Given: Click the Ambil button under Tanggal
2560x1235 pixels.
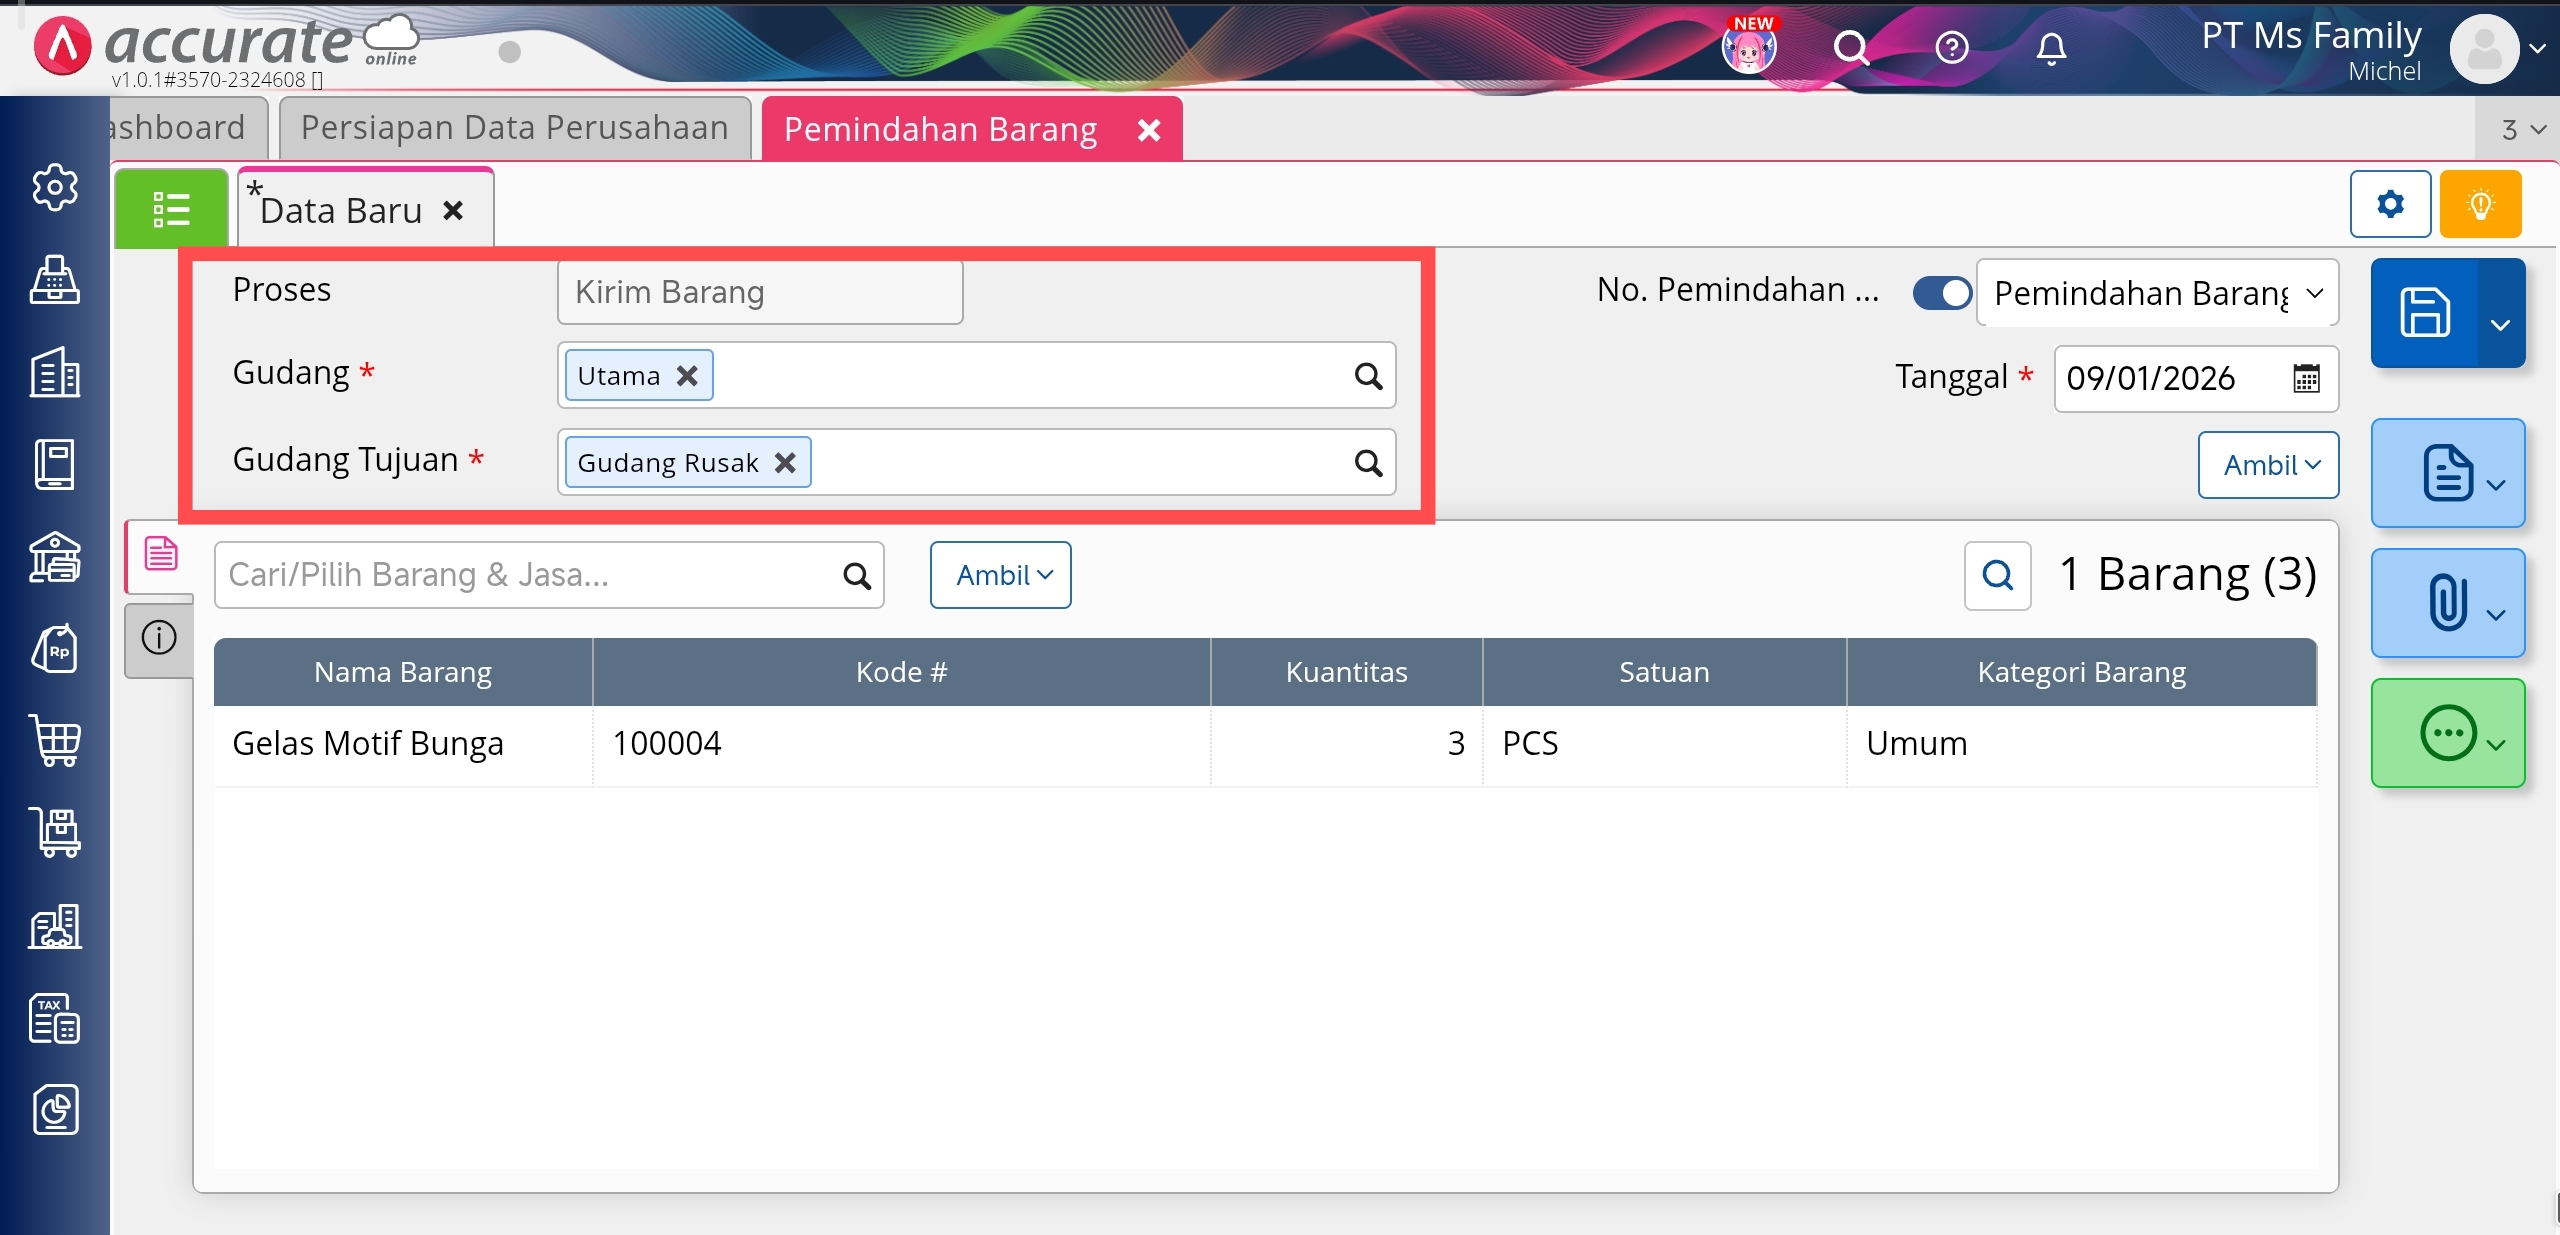Looking at the screenshot, I should [x=2268, y=465].
